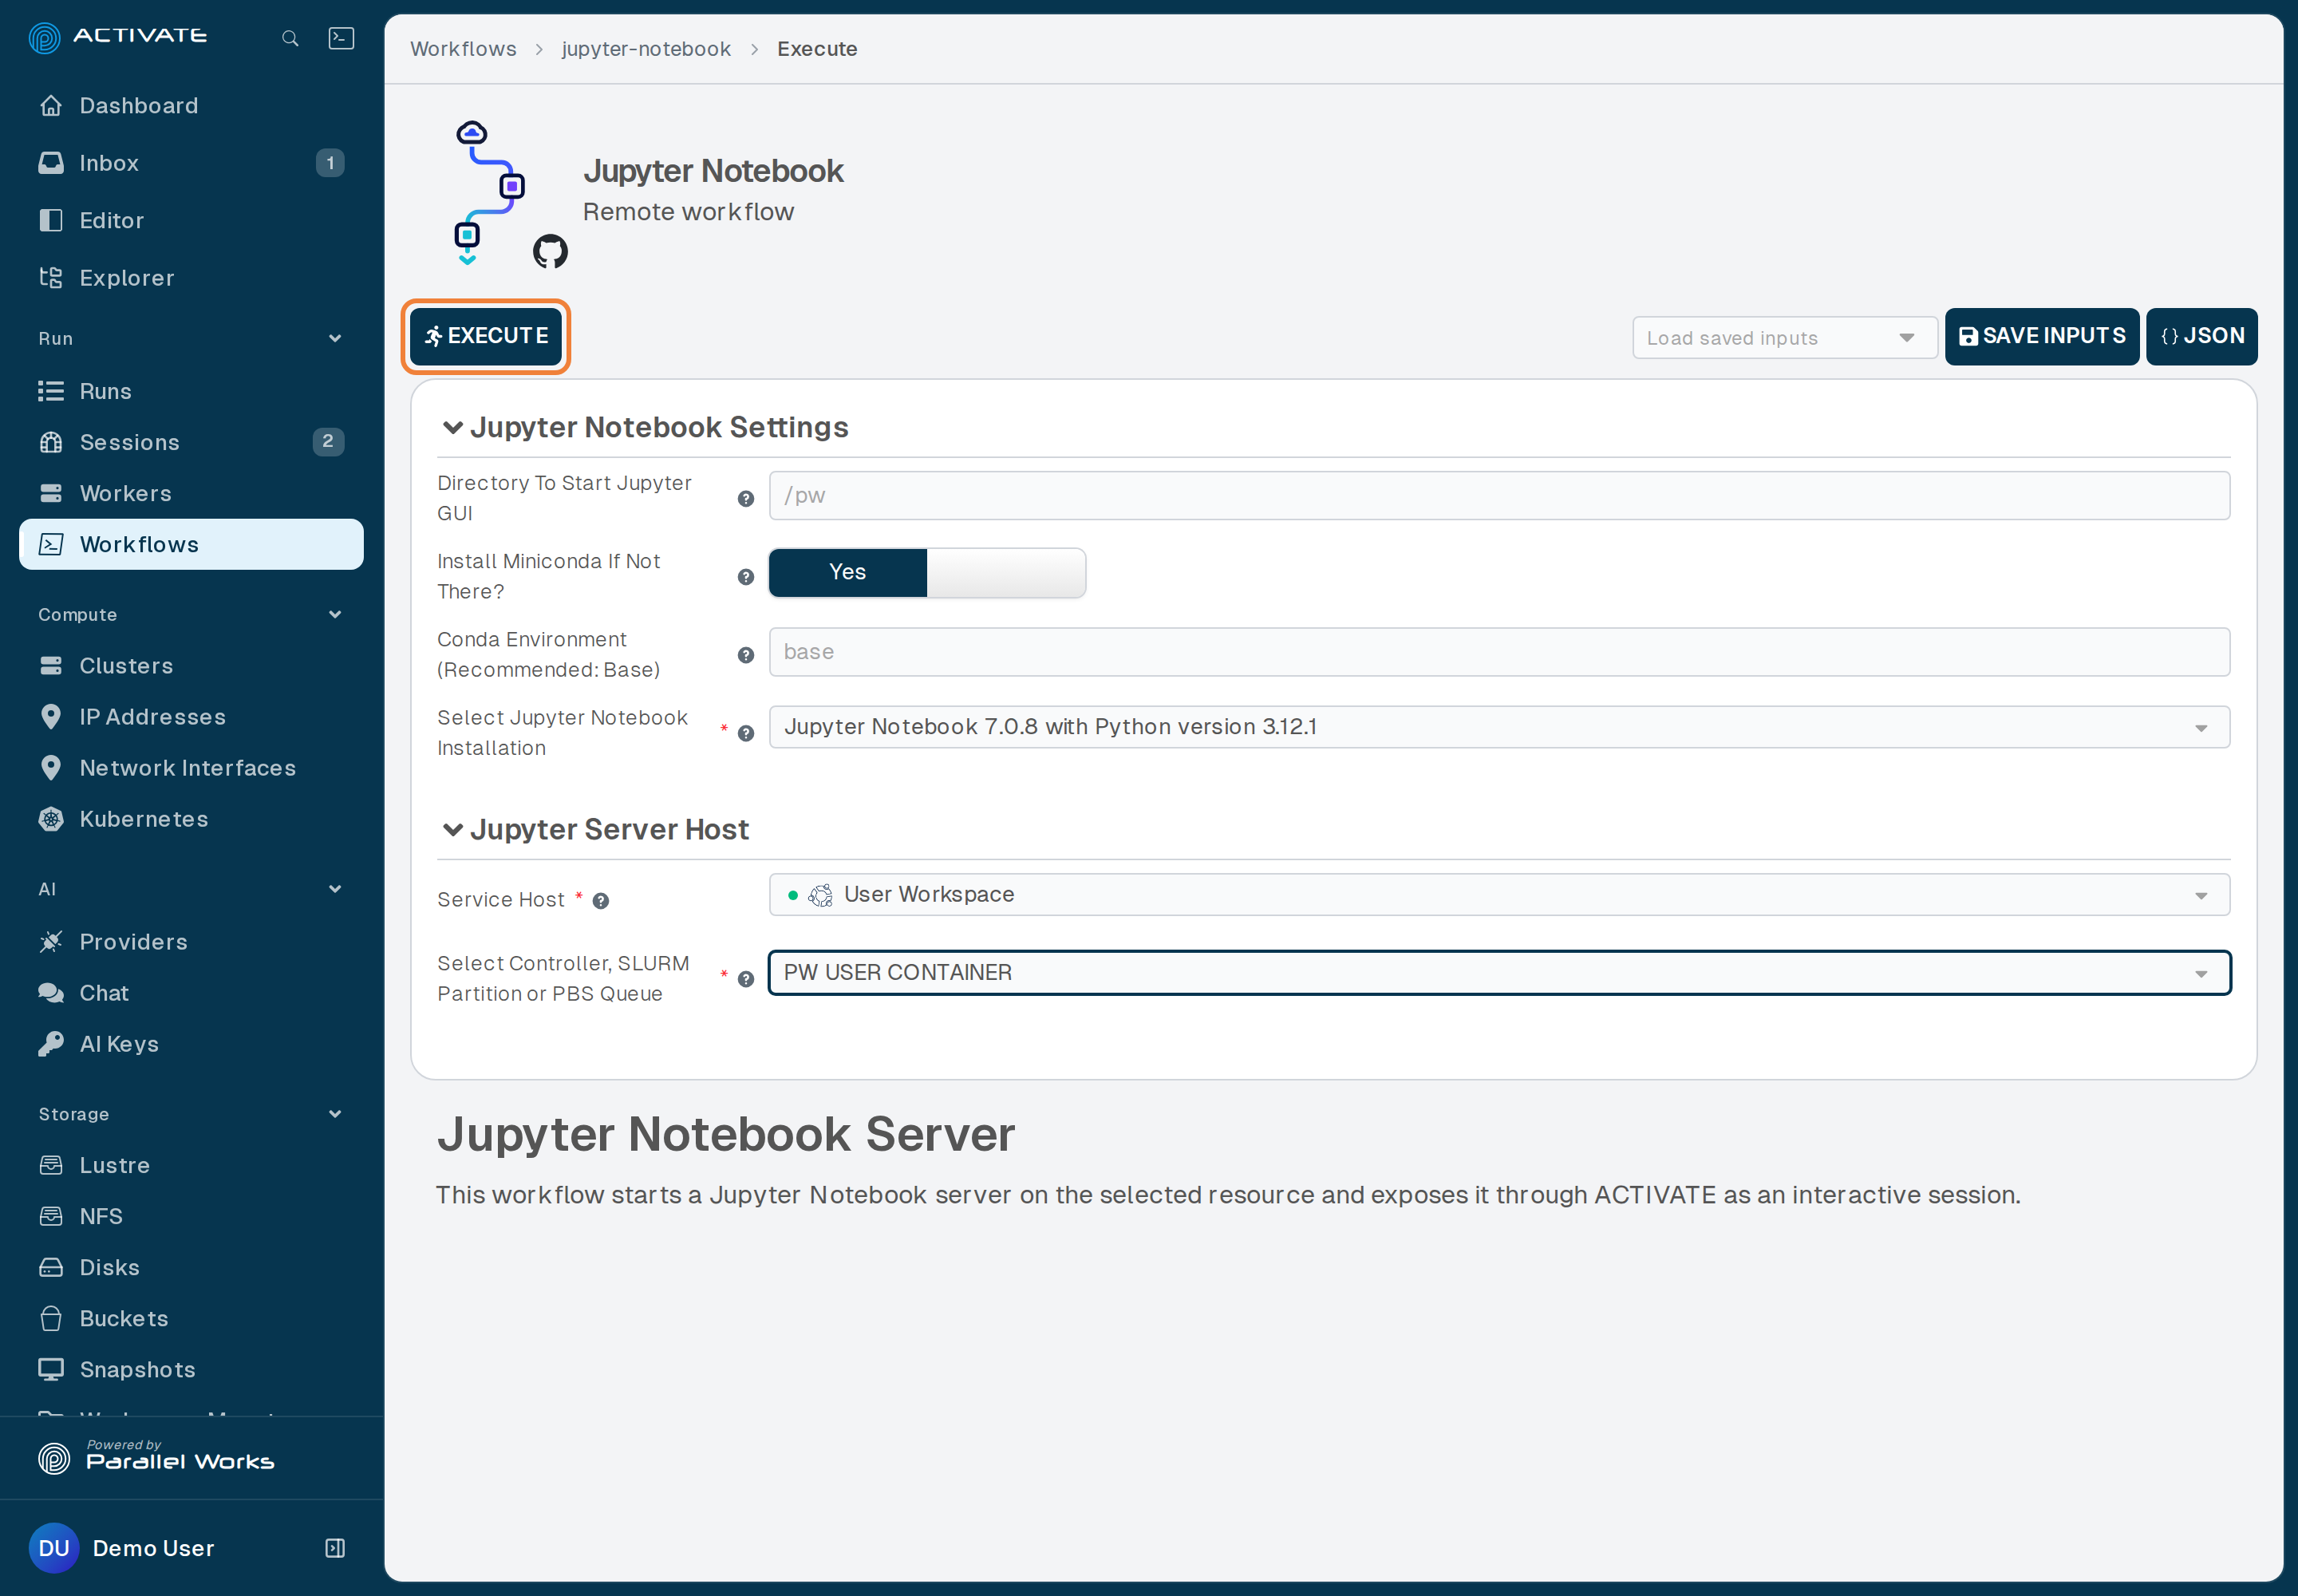
Task: Click help icon for Select Controller, SLURM Partition
Action: coord(745,978)
